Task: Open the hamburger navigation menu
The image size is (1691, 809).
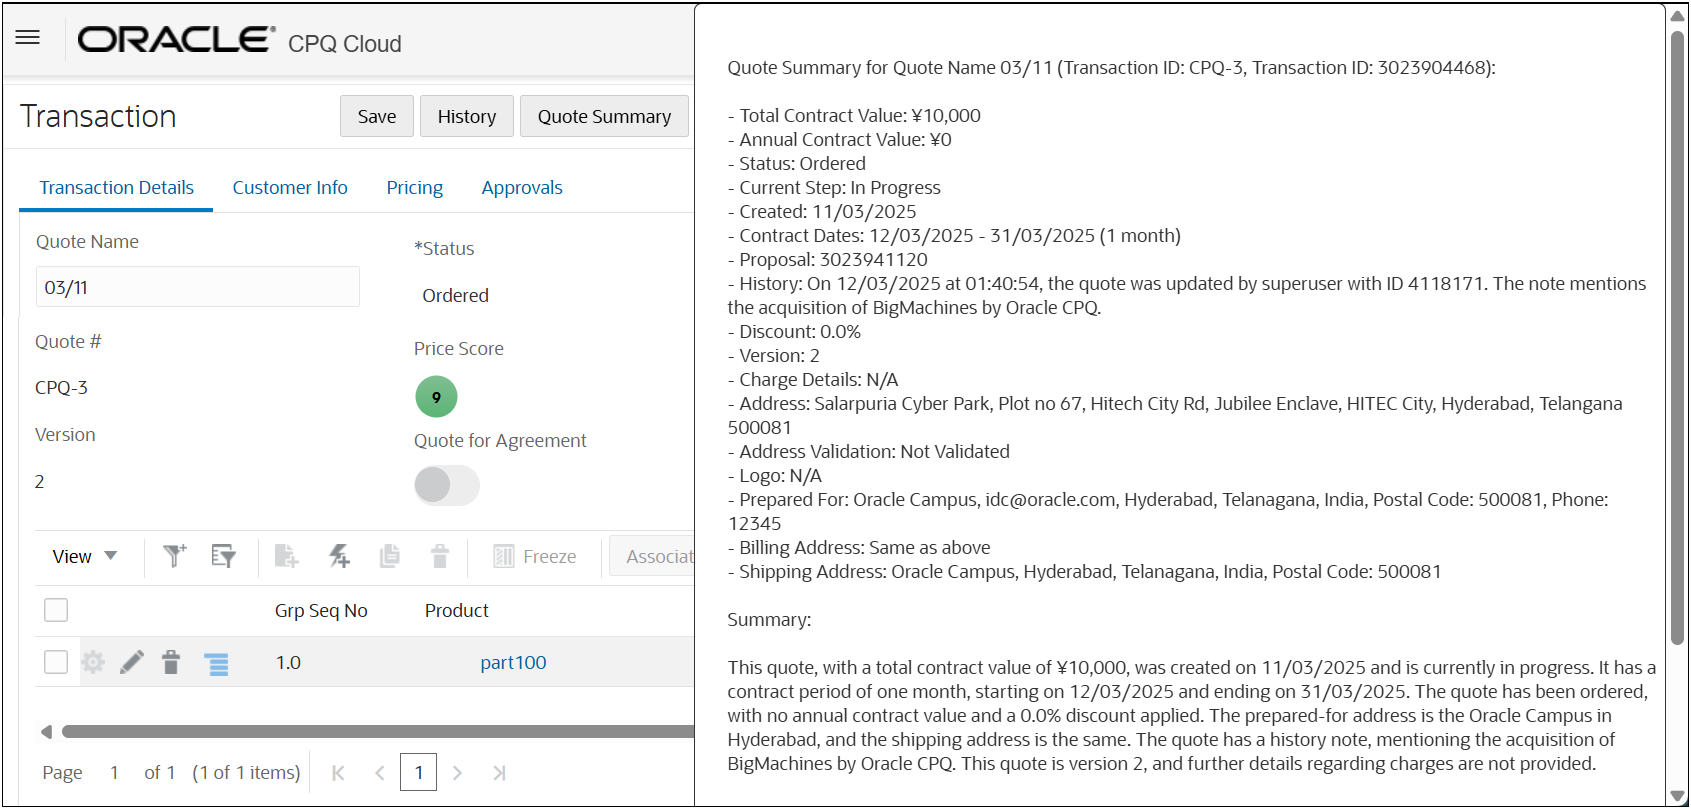Action: 28,38
